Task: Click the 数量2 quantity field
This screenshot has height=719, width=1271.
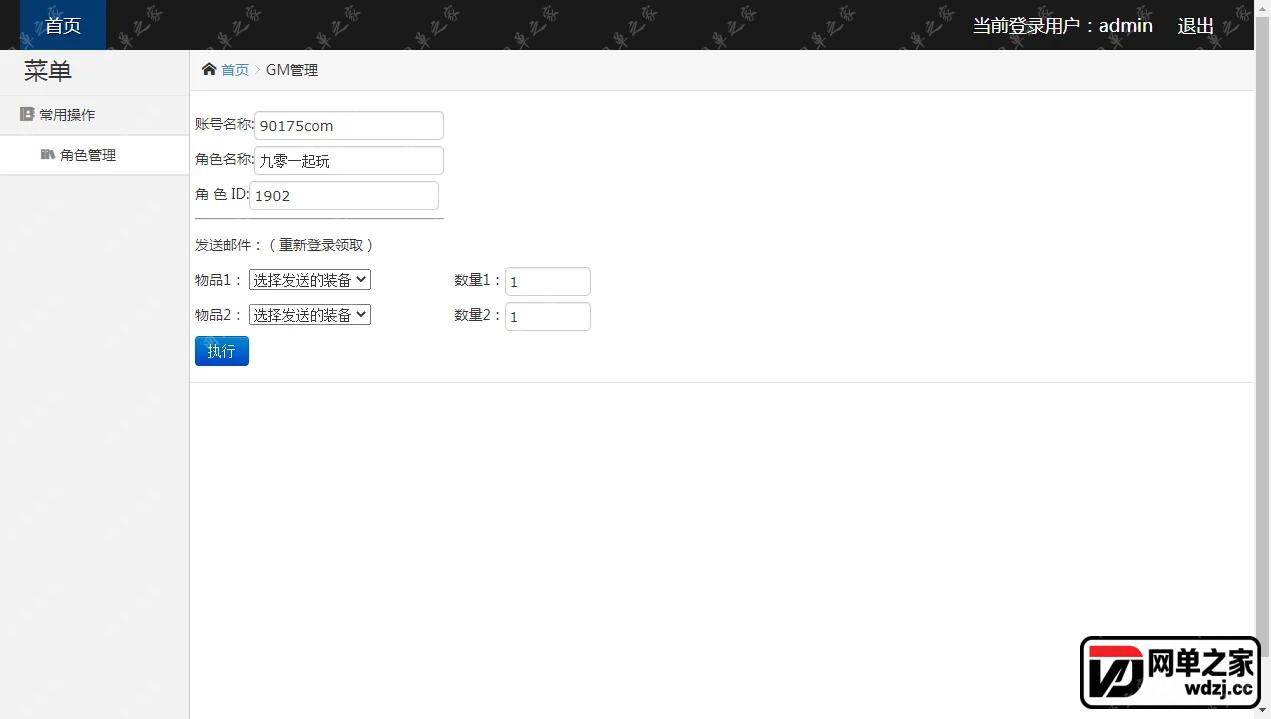Action: pos(548,316)
